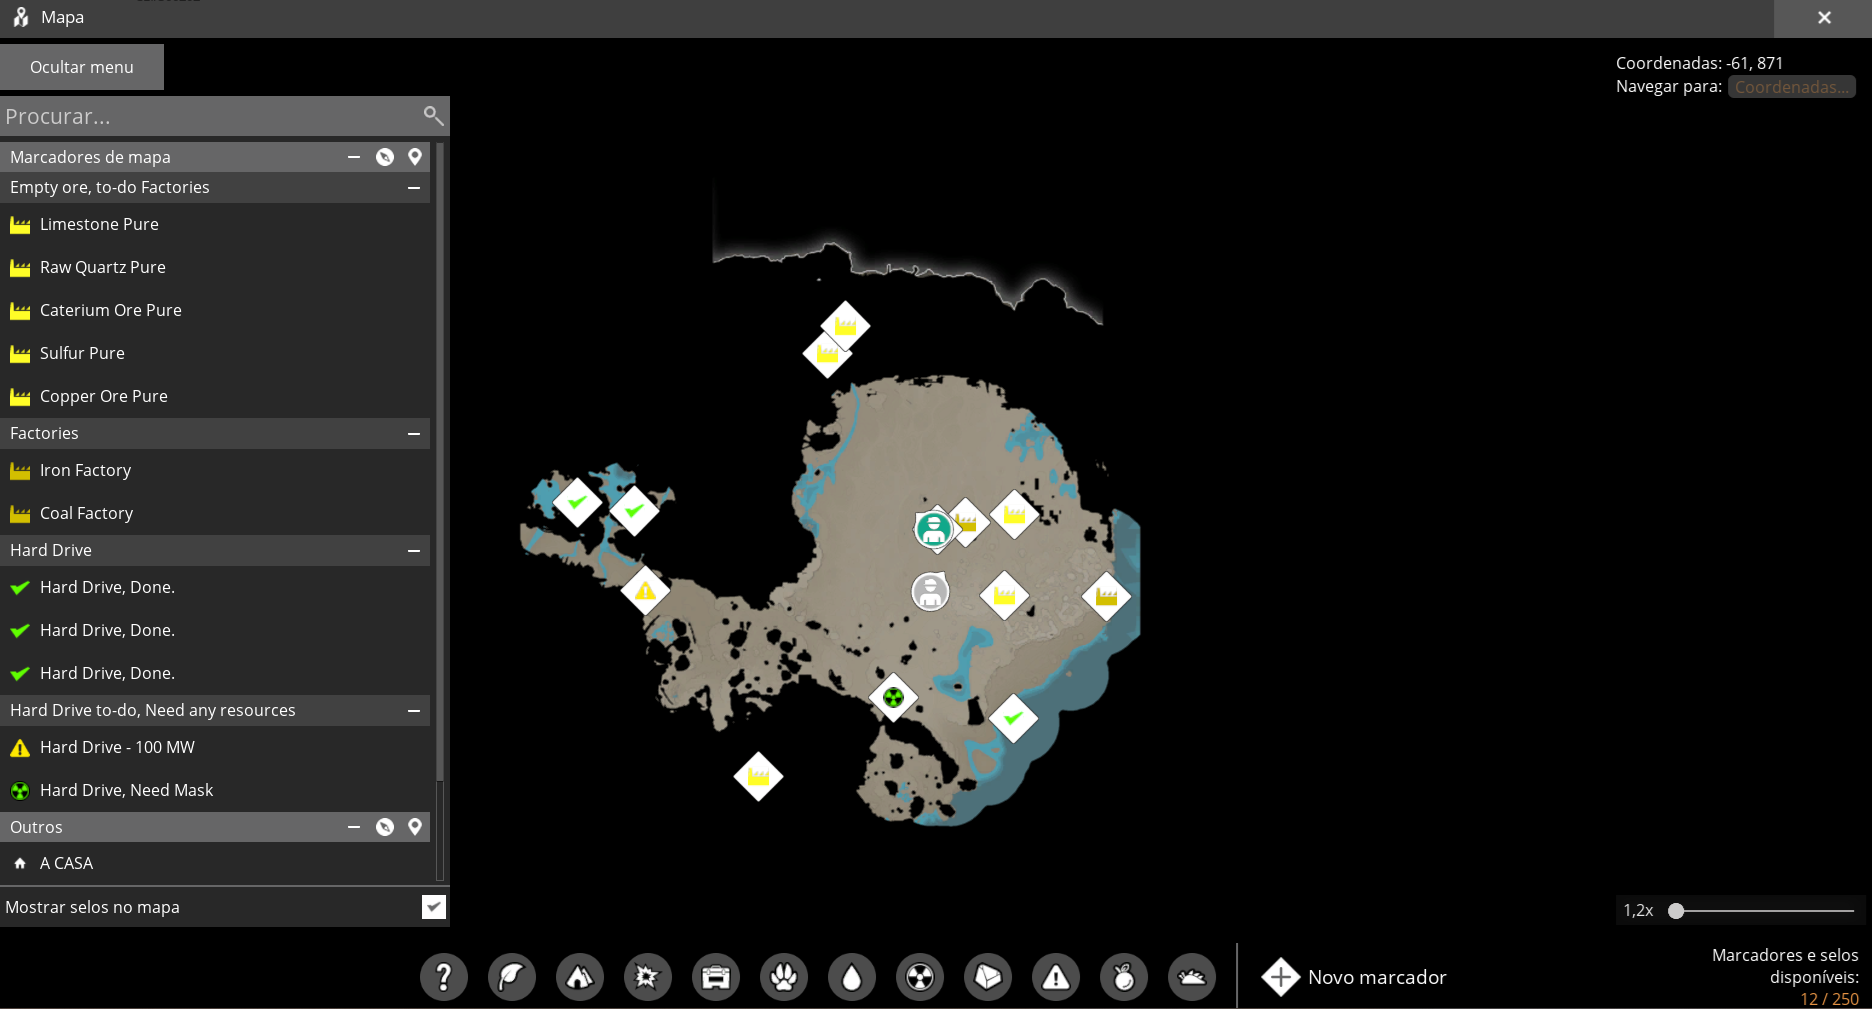Image resolution: width=1872 pixels, height=1009 pixels.
Task: Collapse the Factories group
Action: (414, 433)
